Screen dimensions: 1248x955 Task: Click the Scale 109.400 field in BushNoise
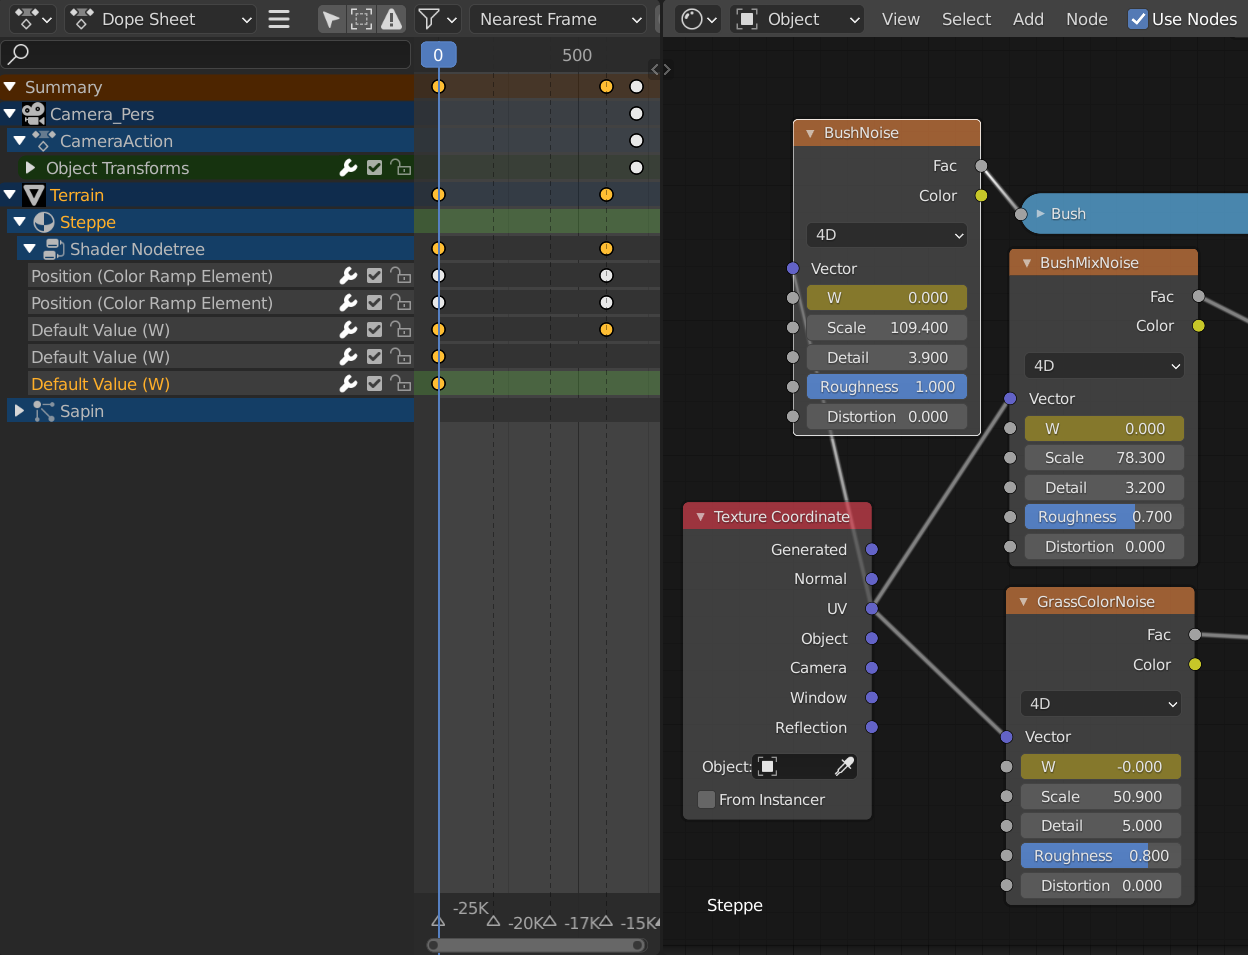coord(887,327)
